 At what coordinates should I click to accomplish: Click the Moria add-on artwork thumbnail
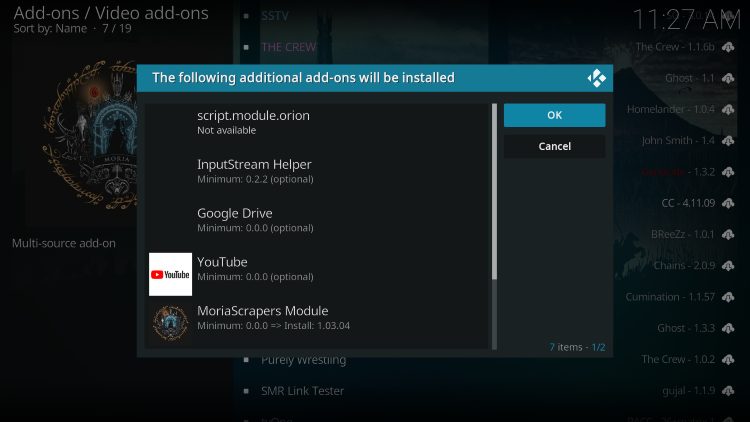click(x=90, y=134)
